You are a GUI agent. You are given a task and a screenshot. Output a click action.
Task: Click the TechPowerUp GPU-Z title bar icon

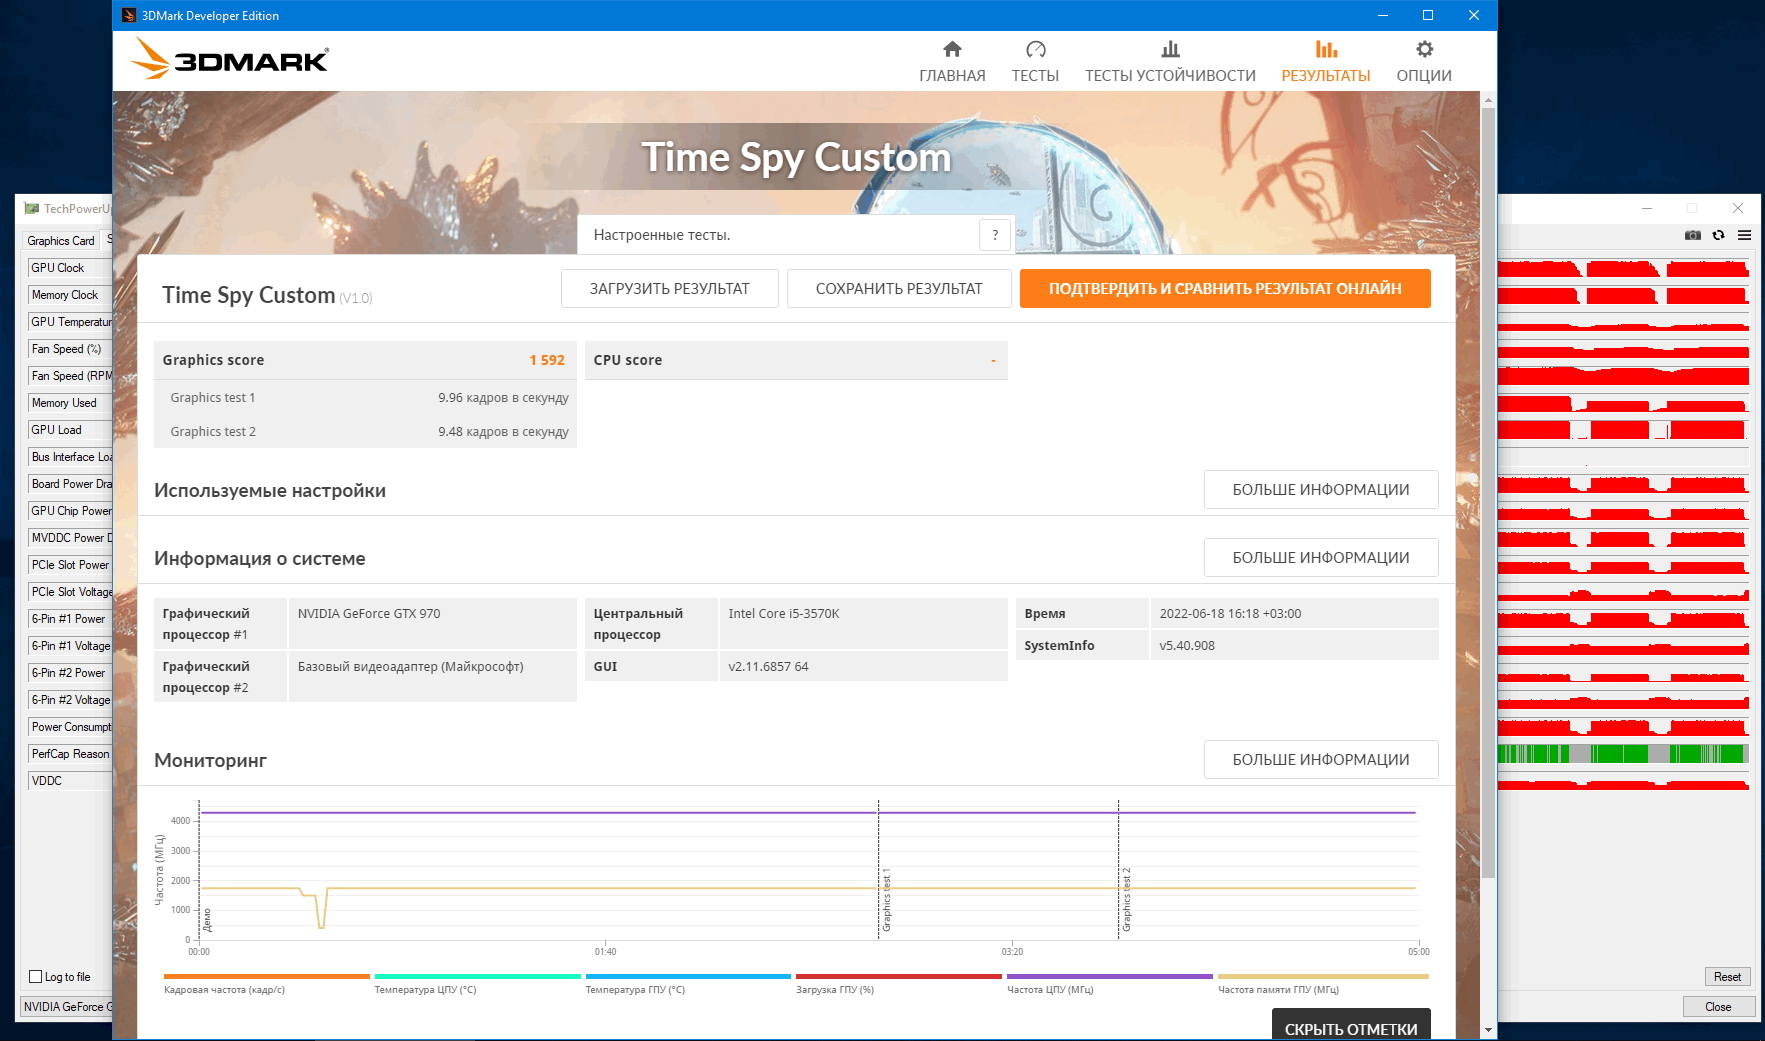pos(31,208)
